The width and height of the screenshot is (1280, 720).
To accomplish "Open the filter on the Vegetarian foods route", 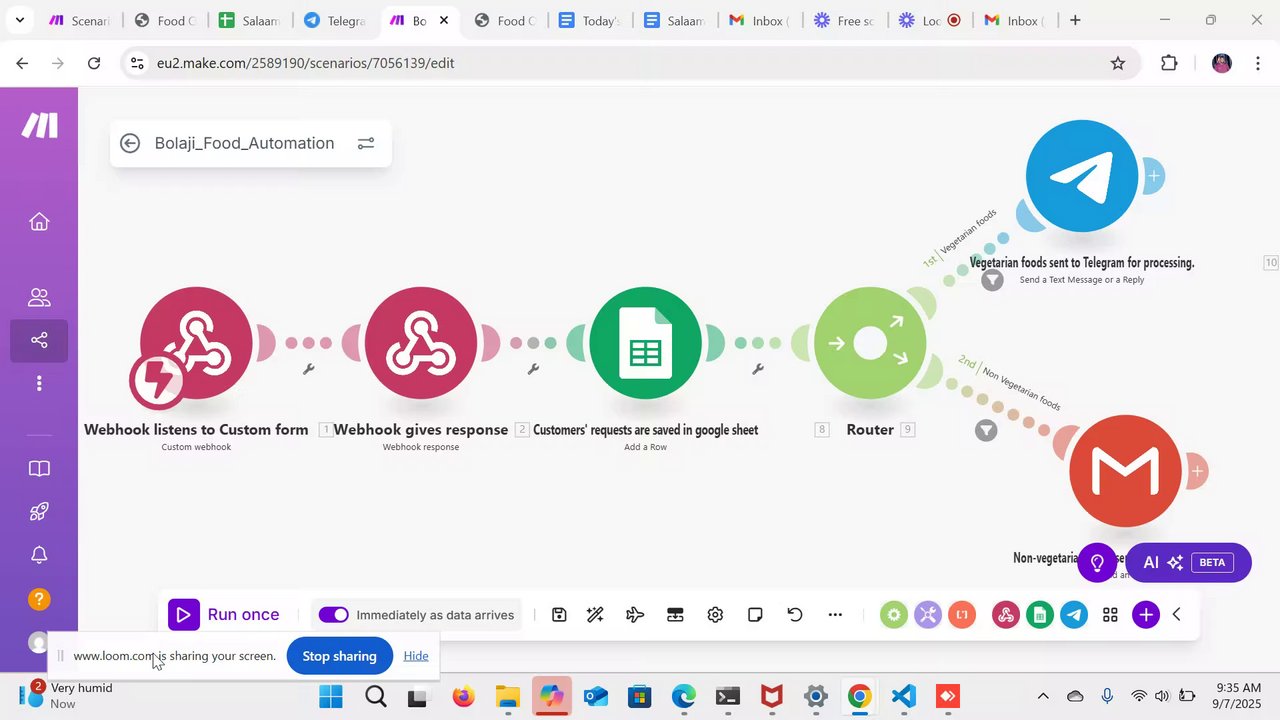I will tap(992, 280).
